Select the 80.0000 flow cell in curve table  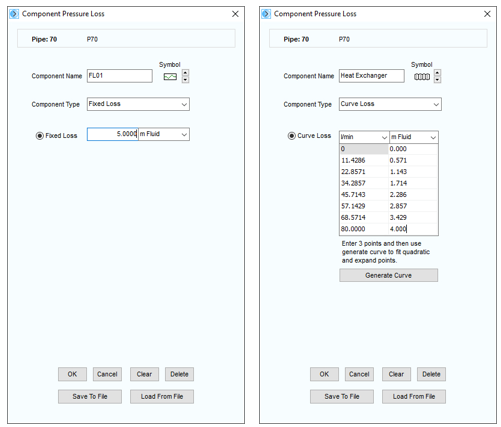tap(364, 229)
